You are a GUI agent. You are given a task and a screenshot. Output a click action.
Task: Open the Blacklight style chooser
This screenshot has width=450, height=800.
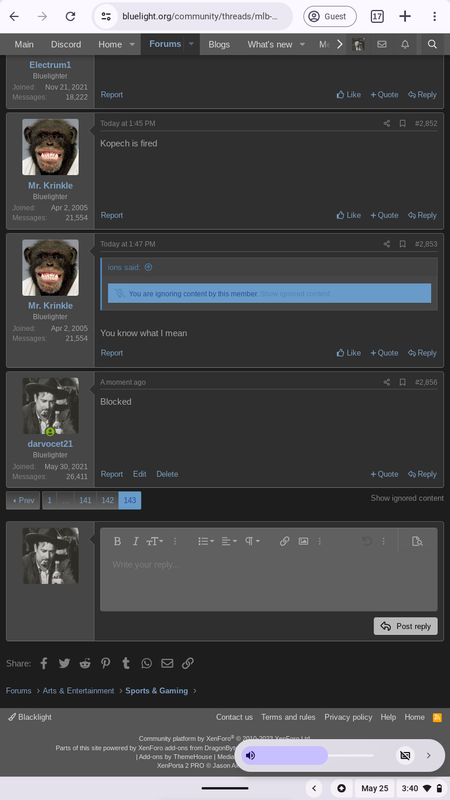pyautogui.click(x=30, y=717)
